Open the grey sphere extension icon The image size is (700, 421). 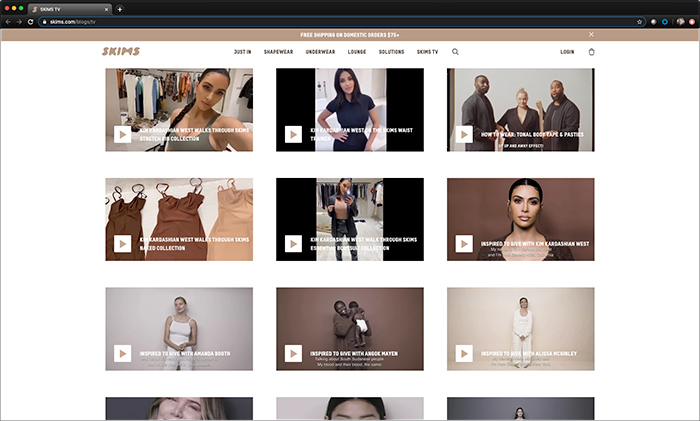654,21
